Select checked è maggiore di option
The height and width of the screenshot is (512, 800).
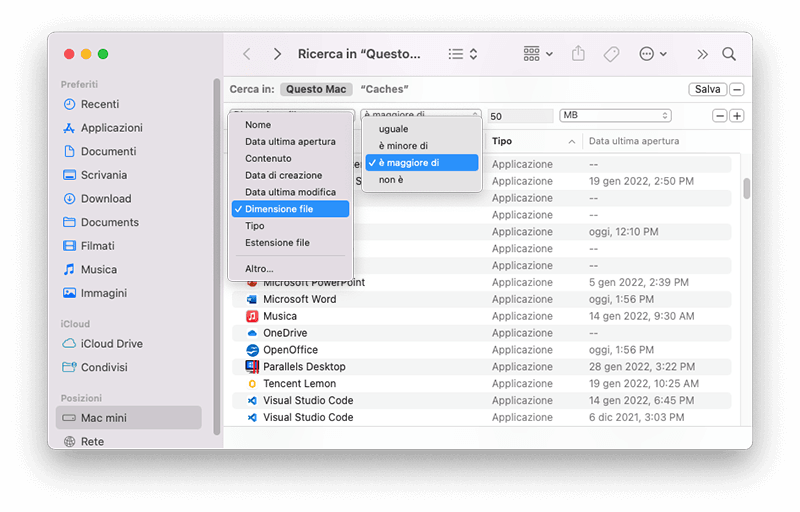[421, 163]
